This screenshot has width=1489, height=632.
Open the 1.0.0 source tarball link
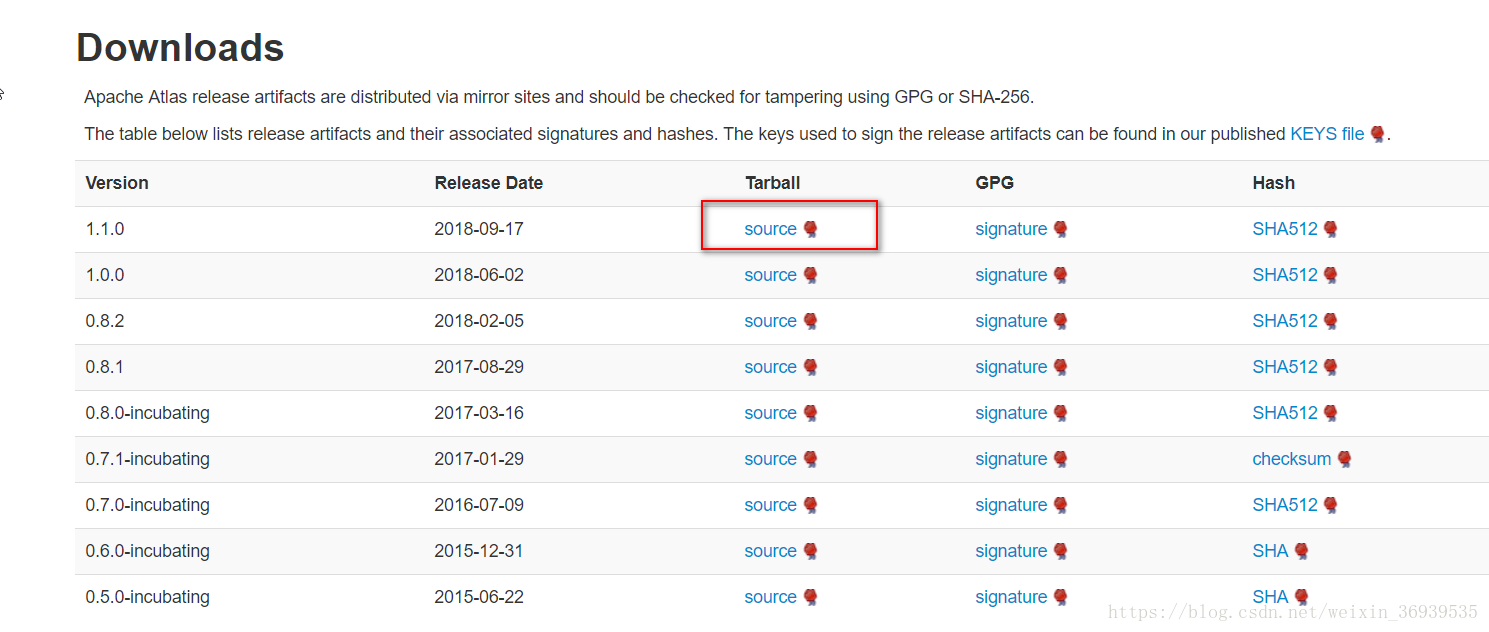pyautogui.click(x=770, y=275)
